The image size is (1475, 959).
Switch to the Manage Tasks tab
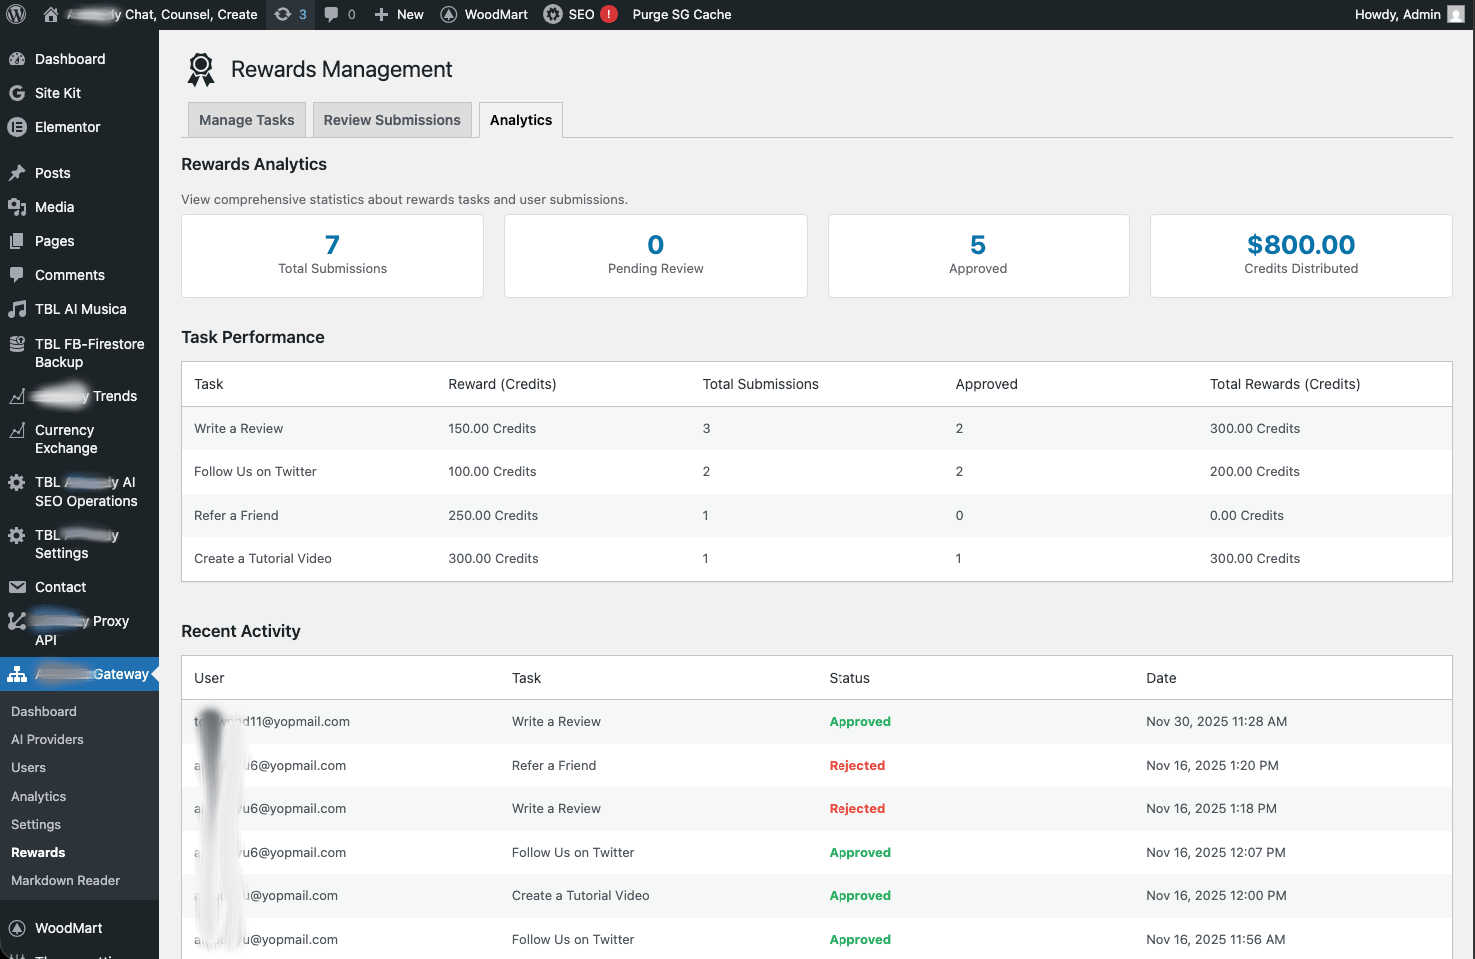click(246, 120)
